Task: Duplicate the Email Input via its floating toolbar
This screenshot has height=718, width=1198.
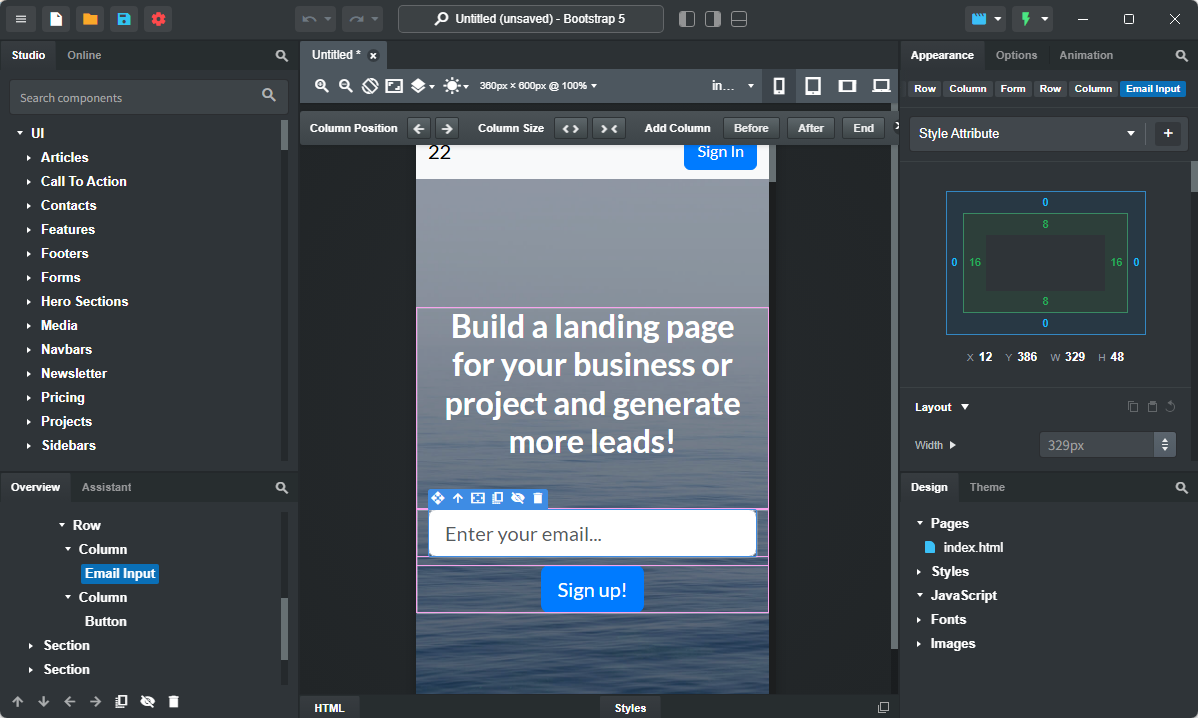Action: (x=498, y=498)
